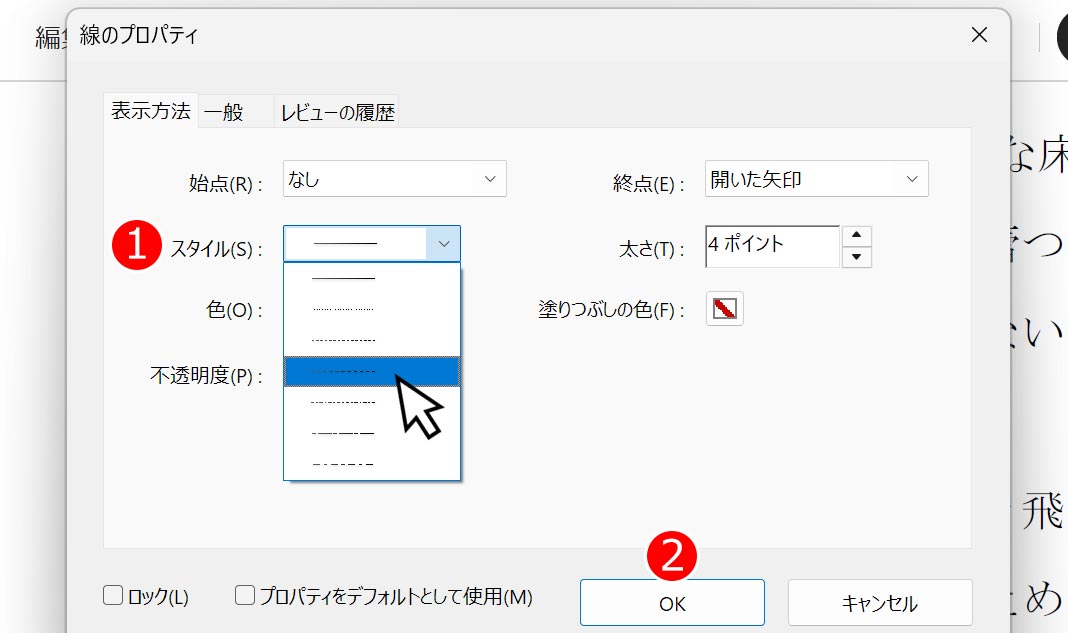Collapse the スタイル line style dropdown
This screenshot has width=1068, height=633.
pyautogui.click(x=445, y=242)
